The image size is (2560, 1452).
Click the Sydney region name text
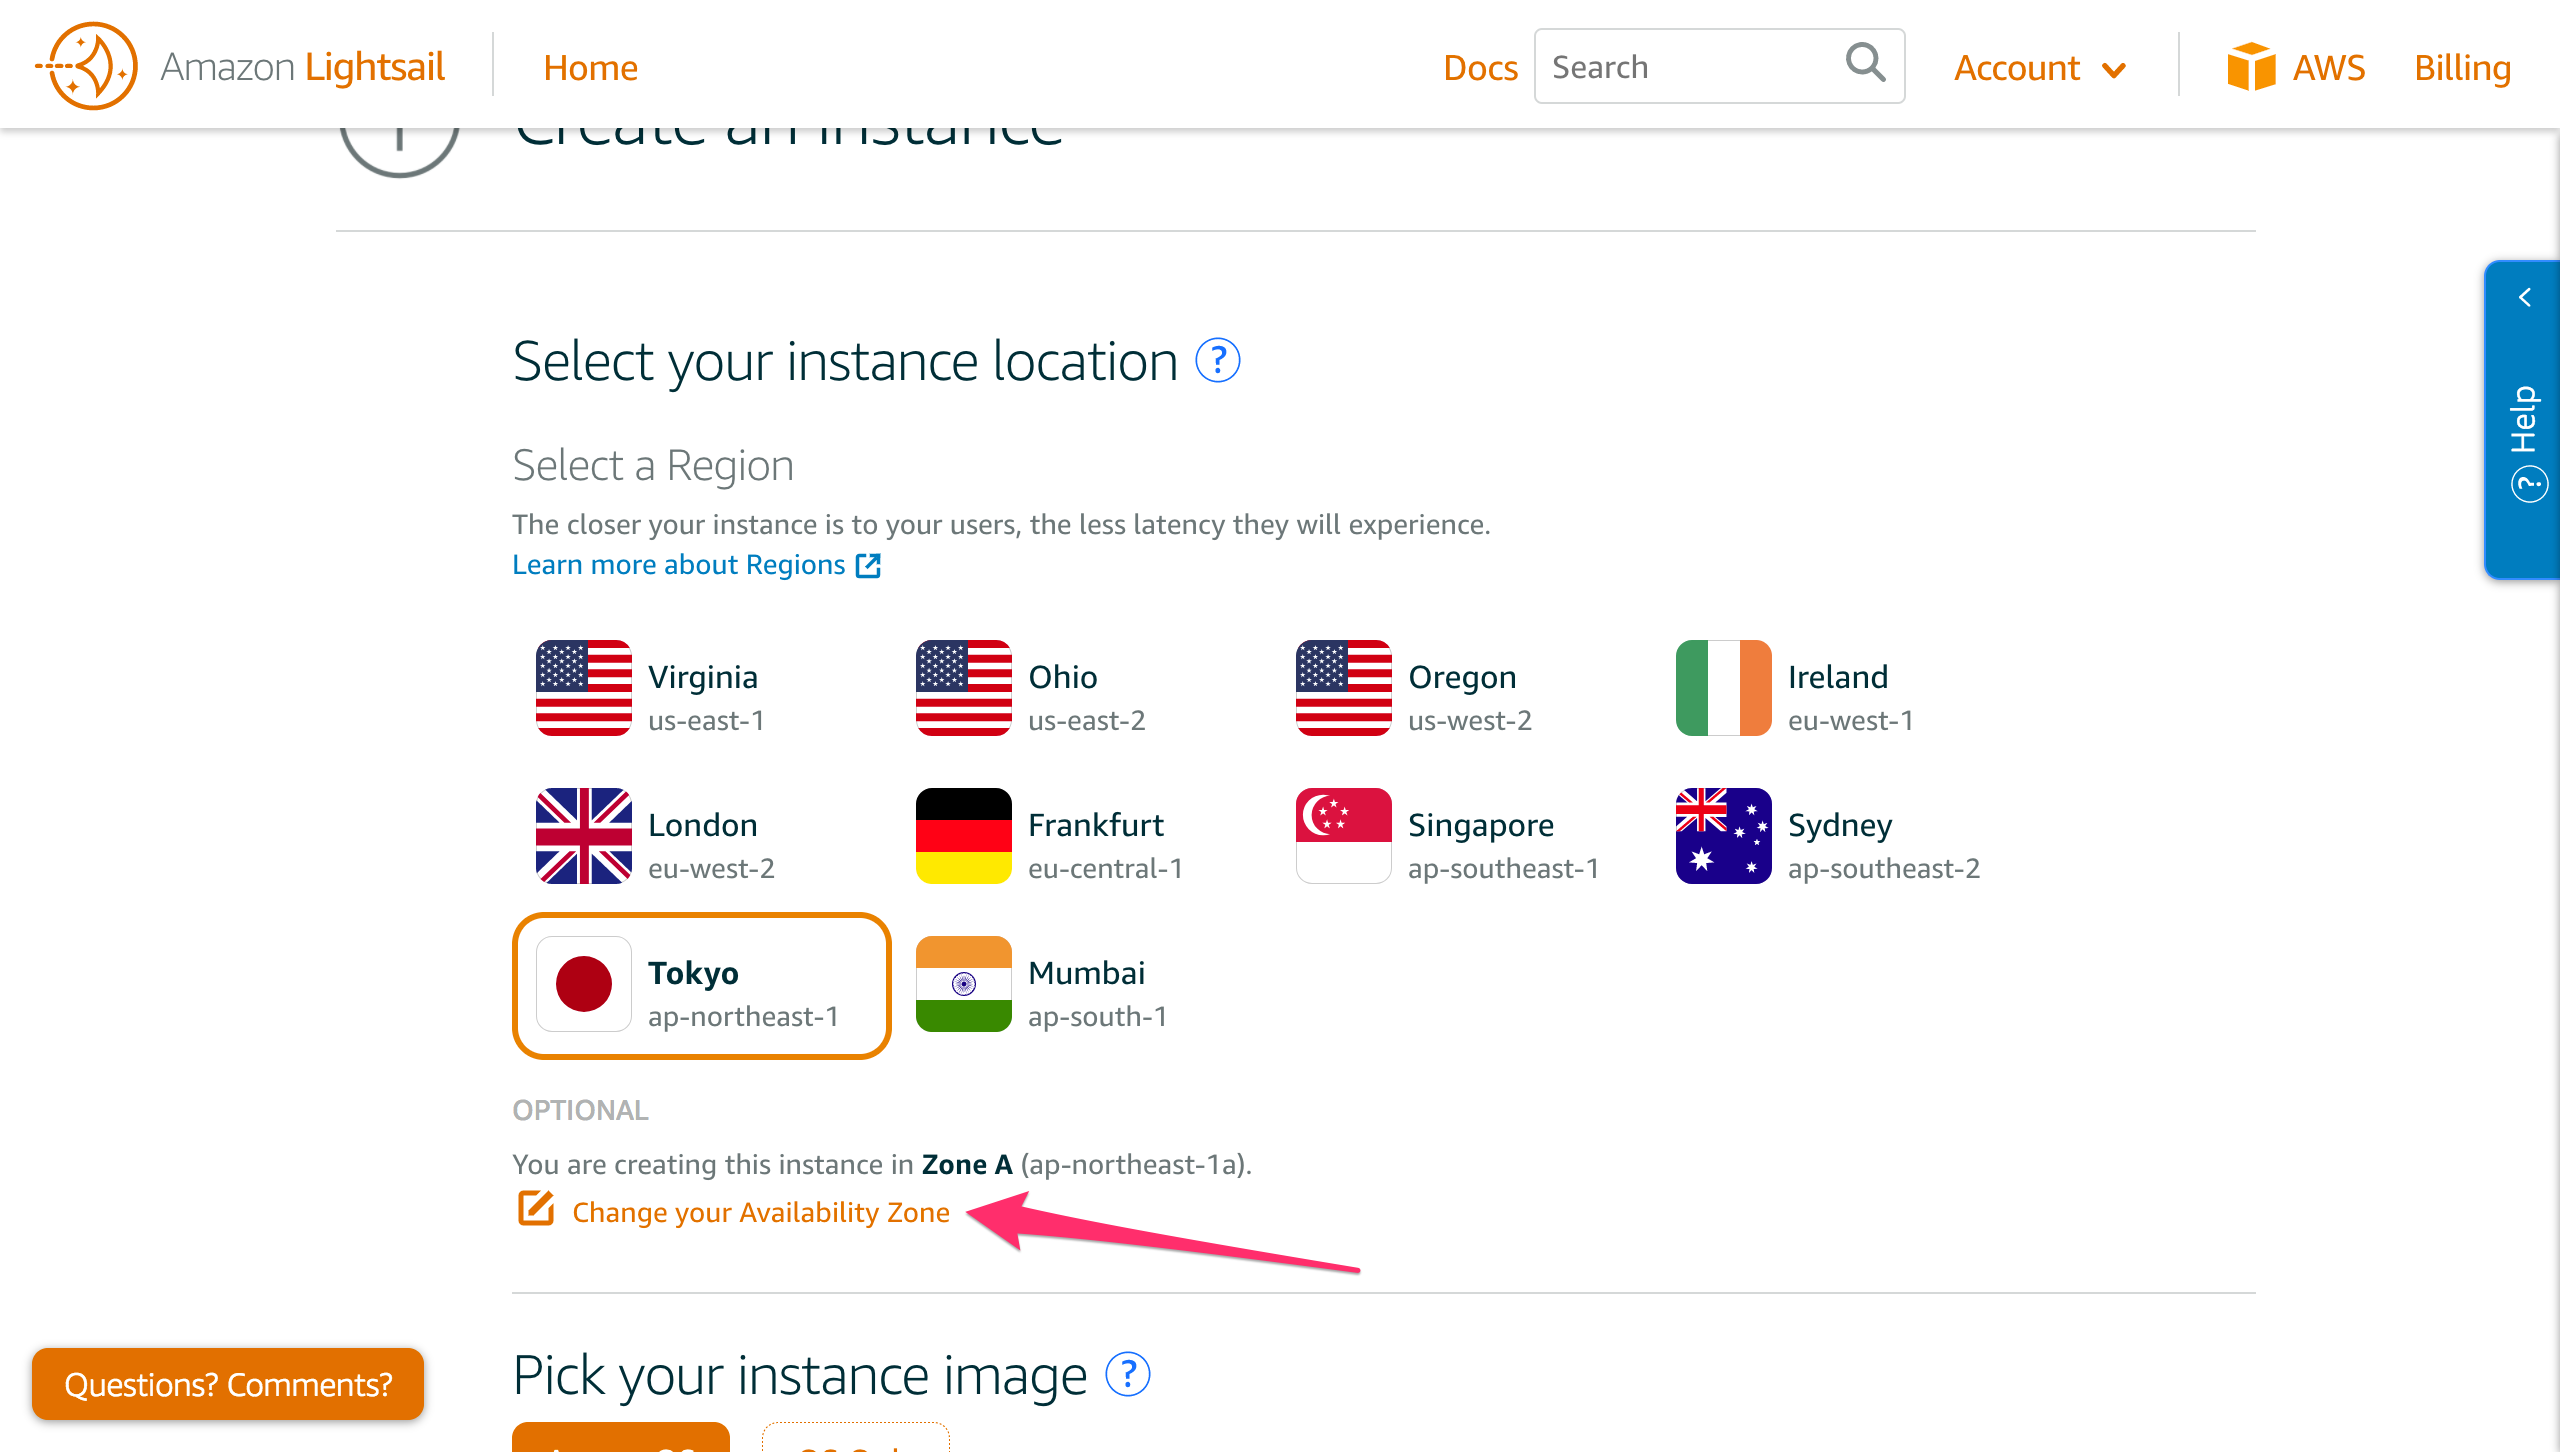click(1840, 825)
